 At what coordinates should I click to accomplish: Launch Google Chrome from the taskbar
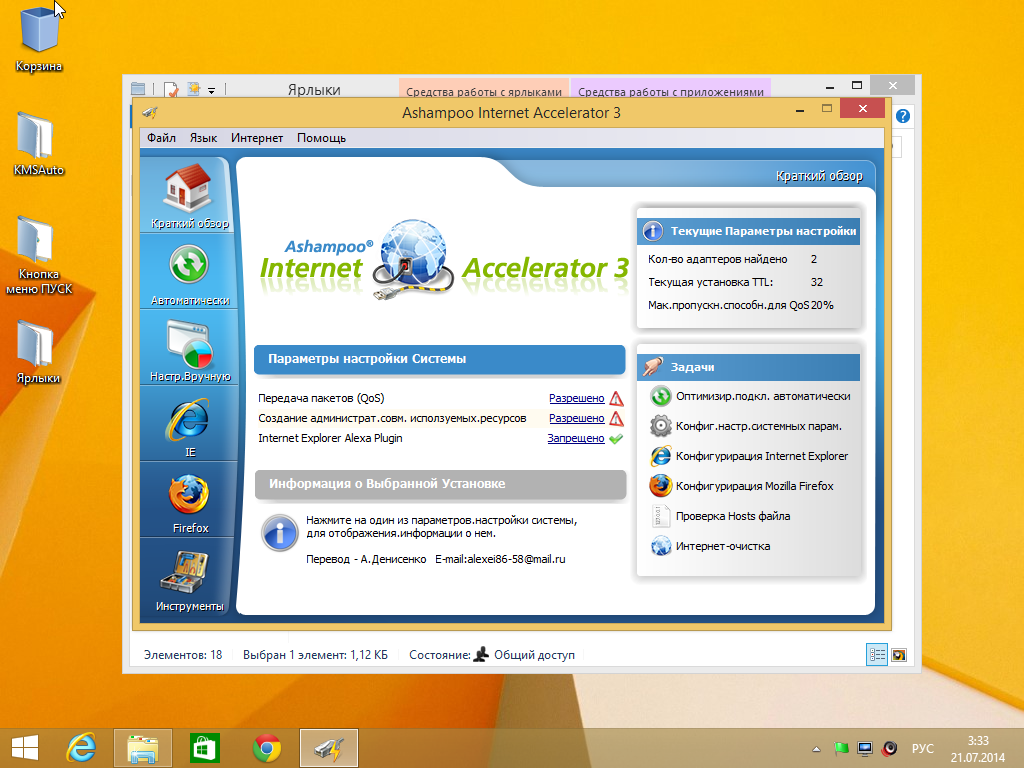(267, 748)
